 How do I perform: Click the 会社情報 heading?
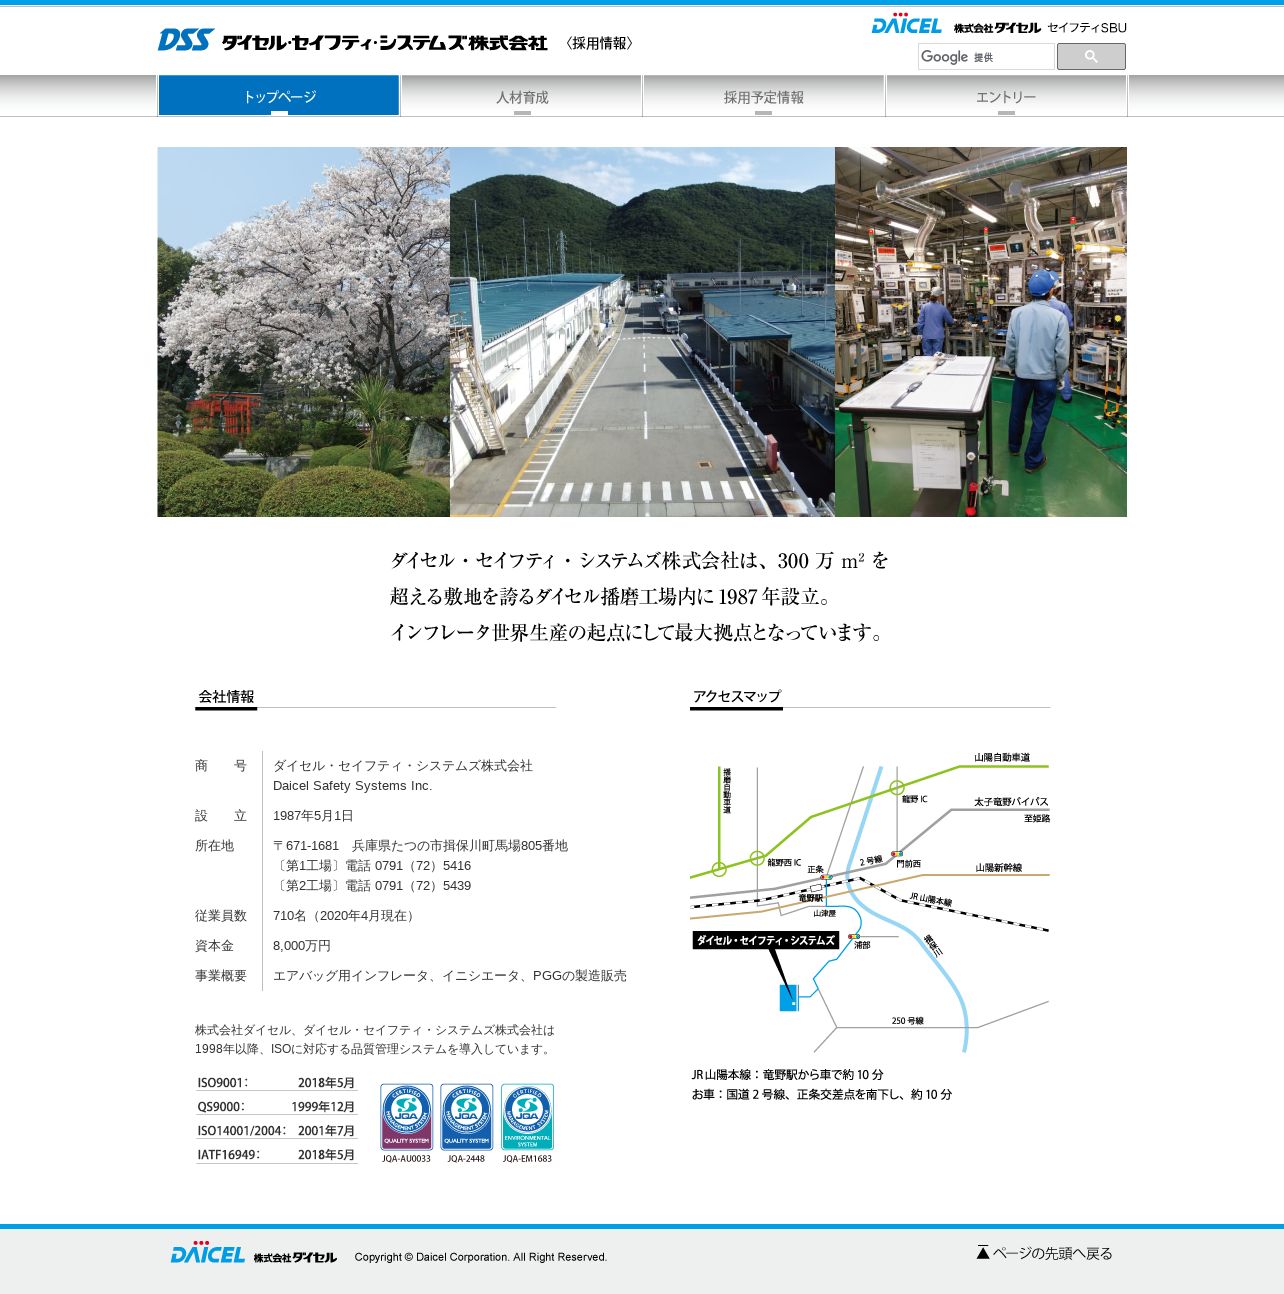[x=226, y=696]
